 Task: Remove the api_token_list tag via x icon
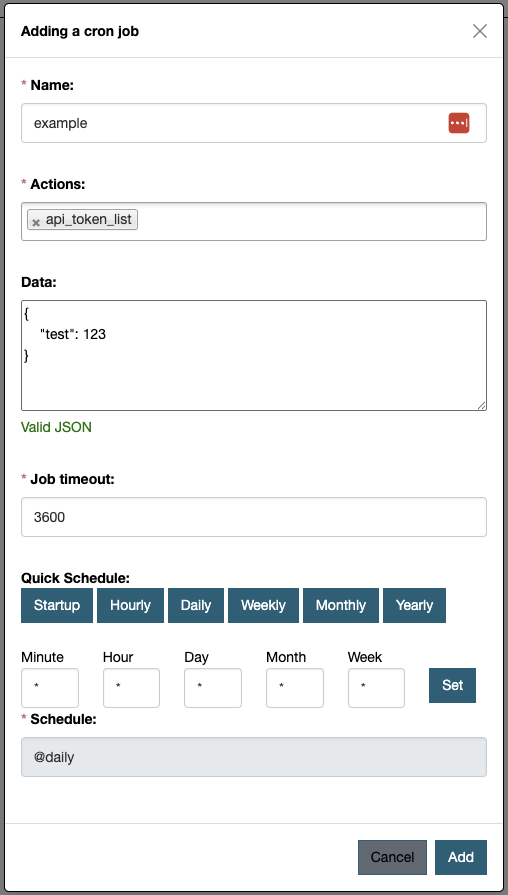pos(36,223)
